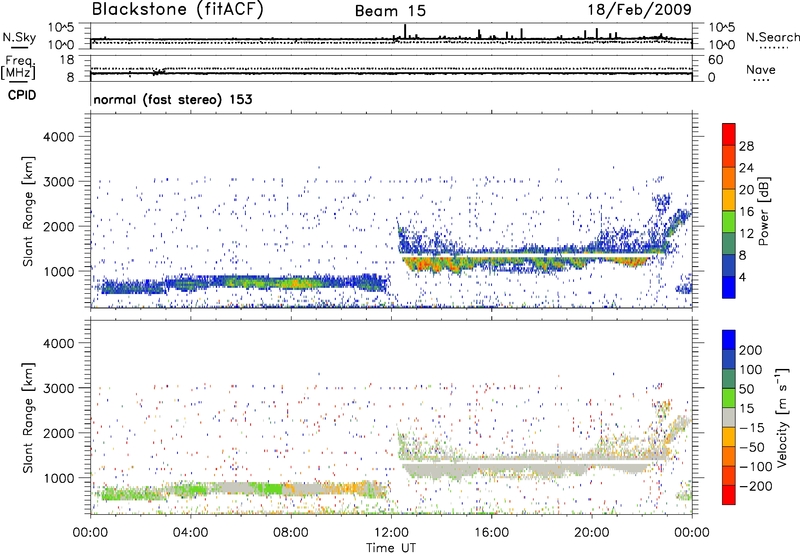This screenshot has width=800, height=554.
Task: Click the blue bottom segment of Power color bar
Action: [729, 287]
